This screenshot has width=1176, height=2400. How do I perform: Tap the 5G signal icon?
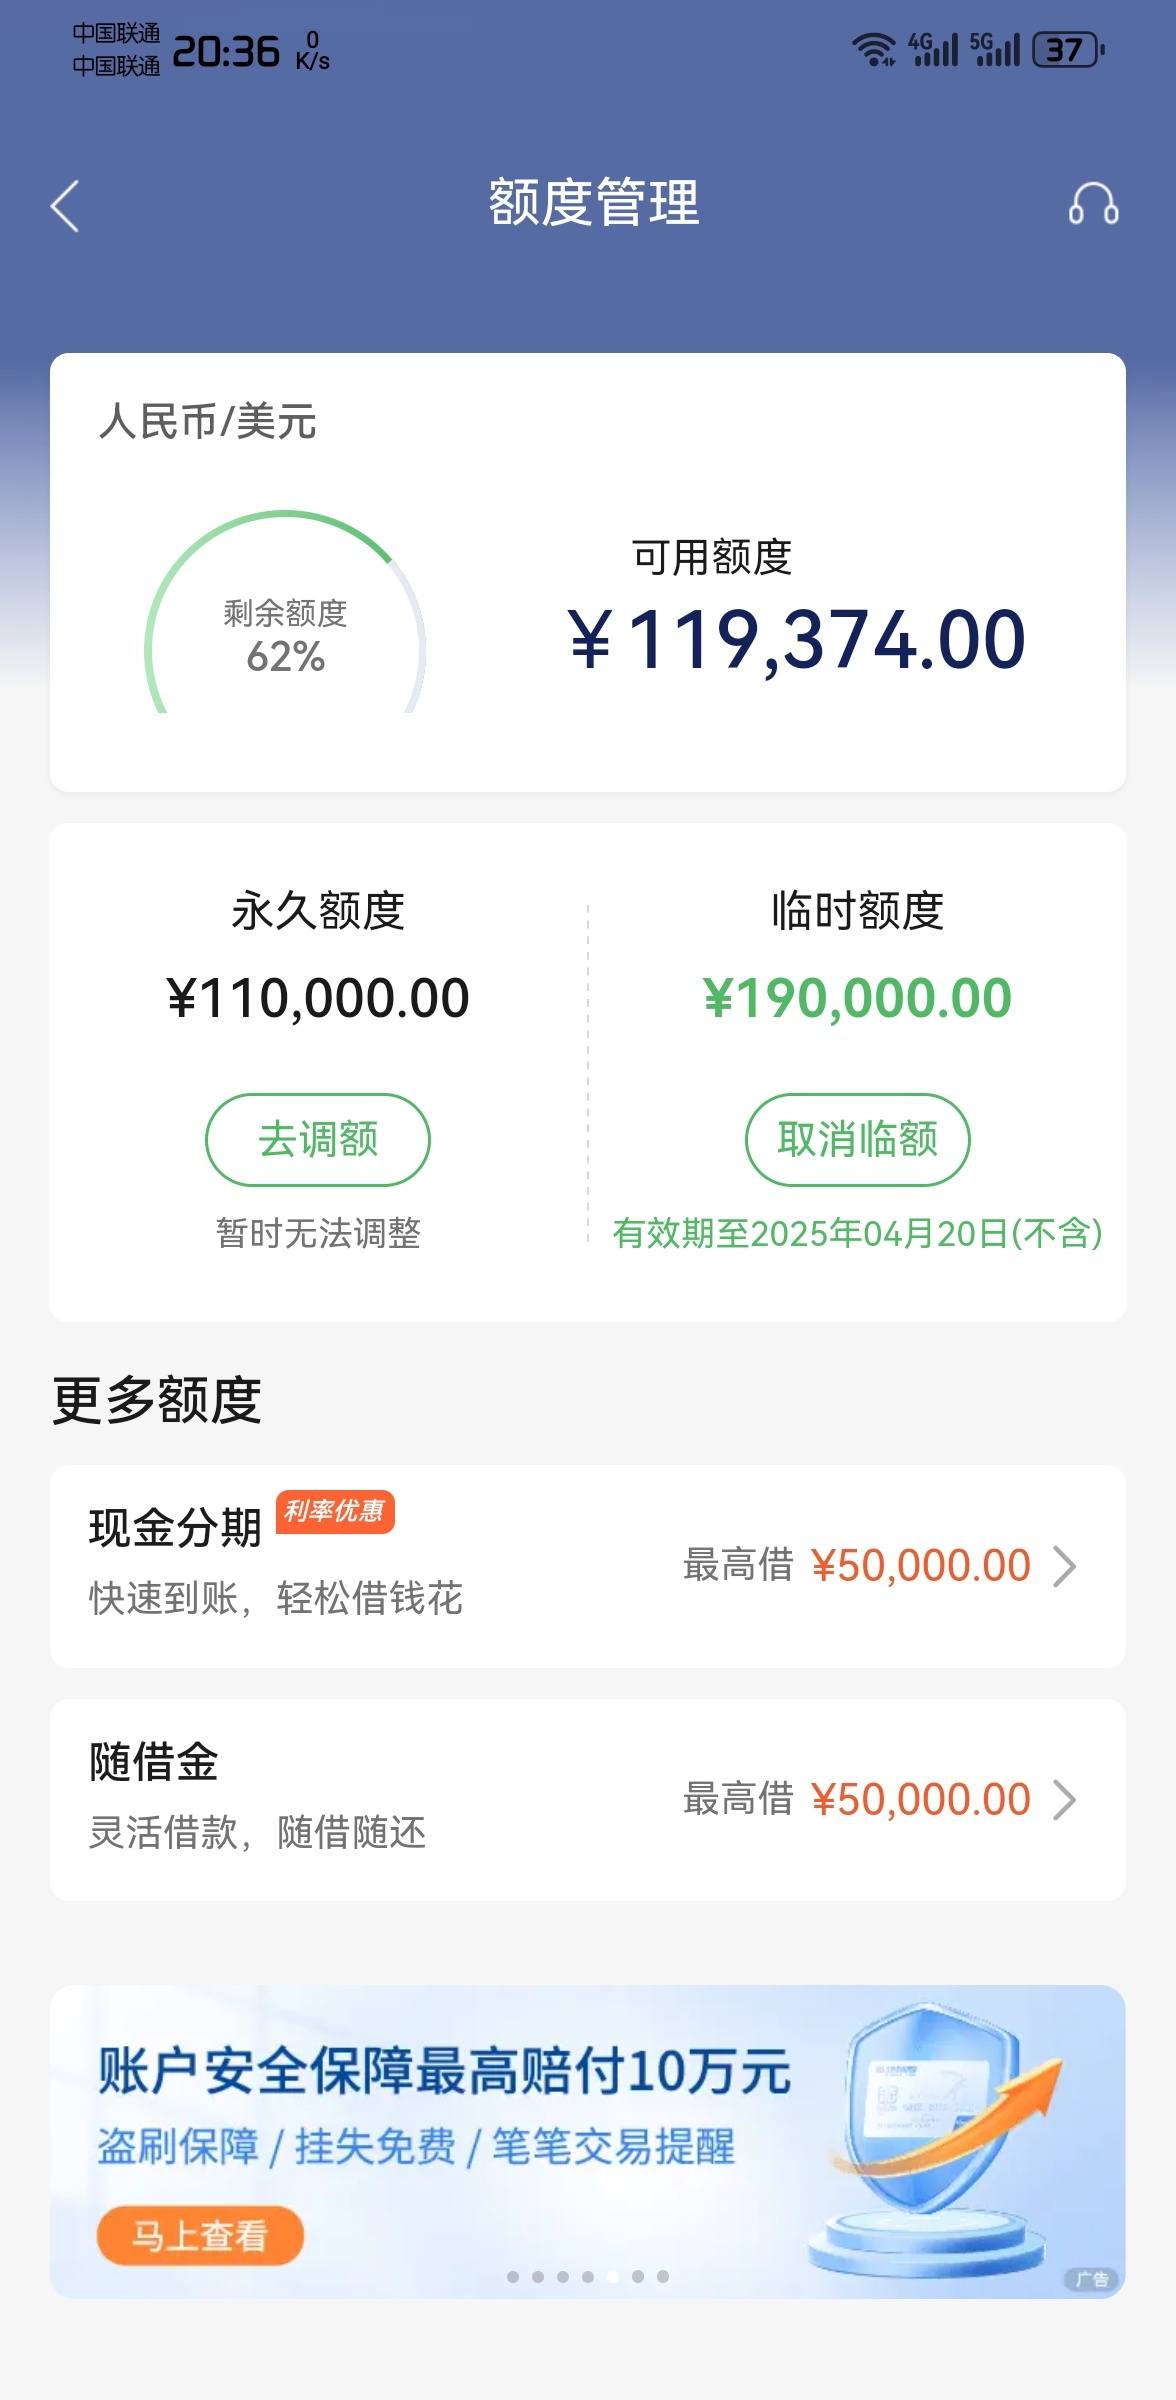click(994, 49)
